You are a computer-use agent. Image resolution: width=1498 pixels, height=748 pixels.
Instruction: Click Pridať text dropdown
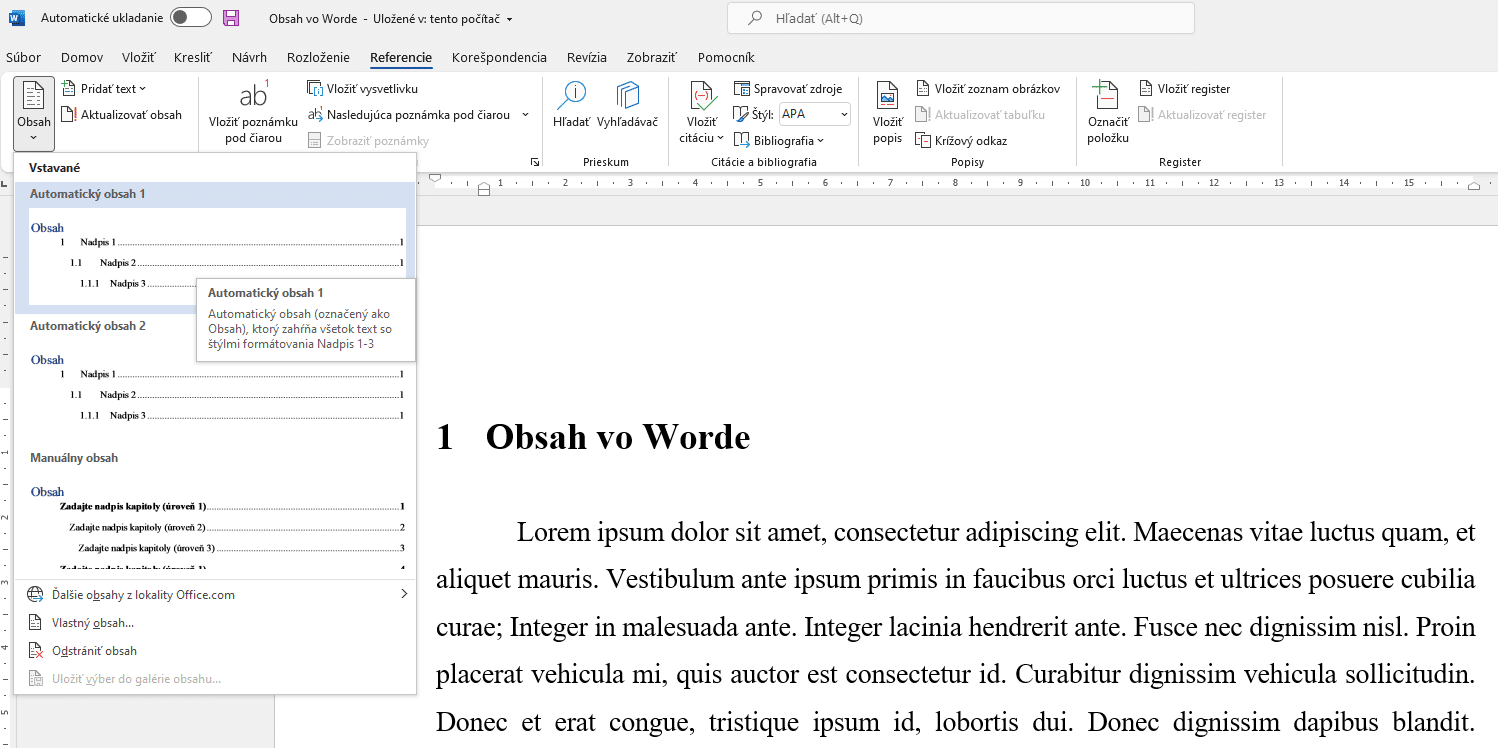[104, 89]
